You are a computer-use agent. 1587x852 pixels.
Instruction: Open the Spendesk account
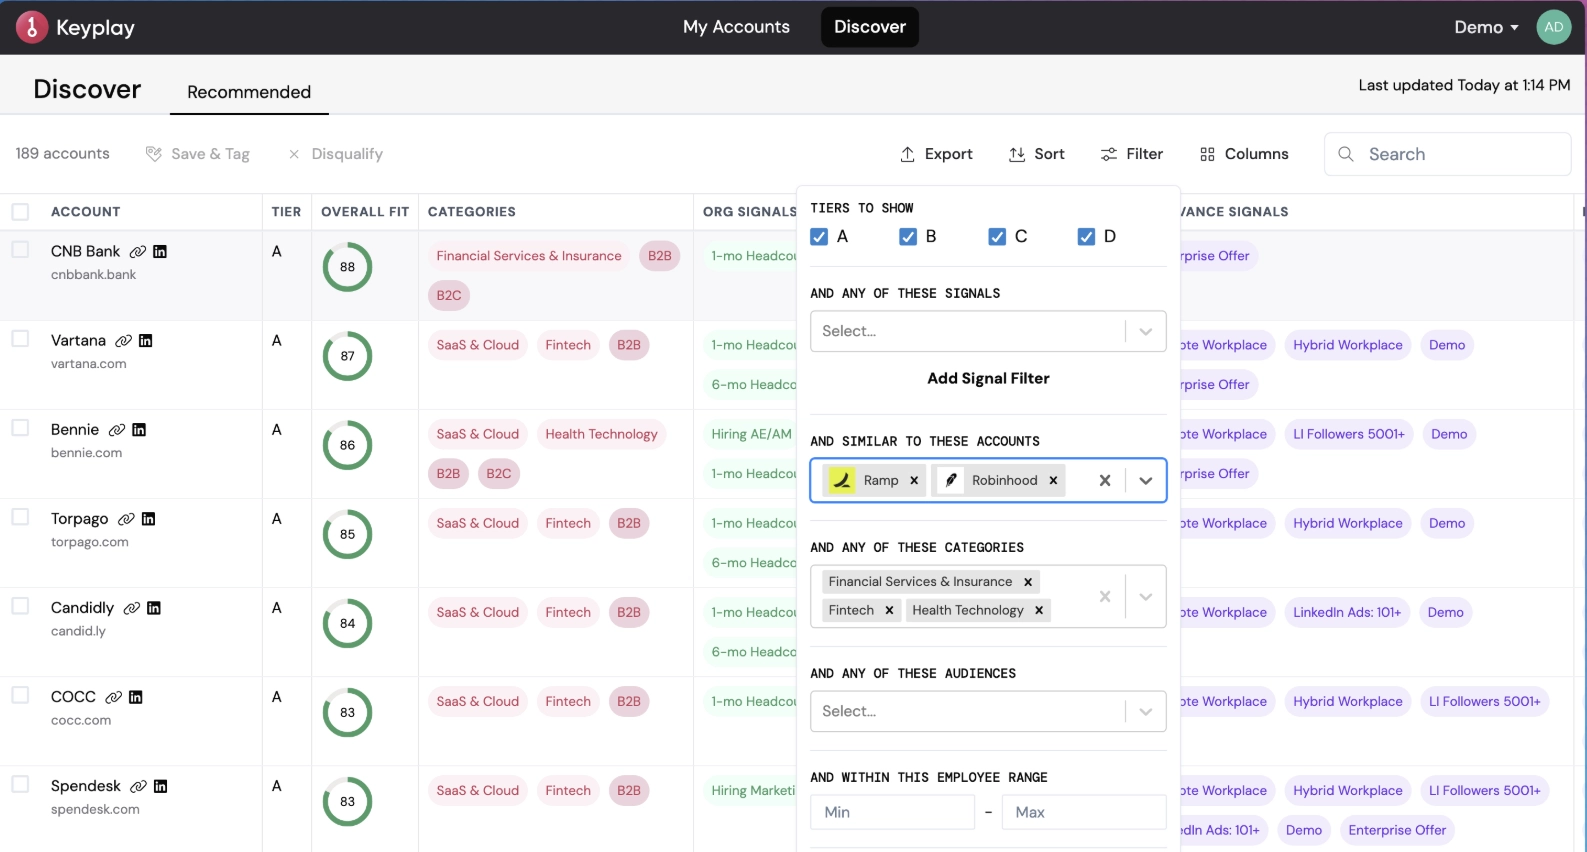pyautogui.click(x=85, y=786)
